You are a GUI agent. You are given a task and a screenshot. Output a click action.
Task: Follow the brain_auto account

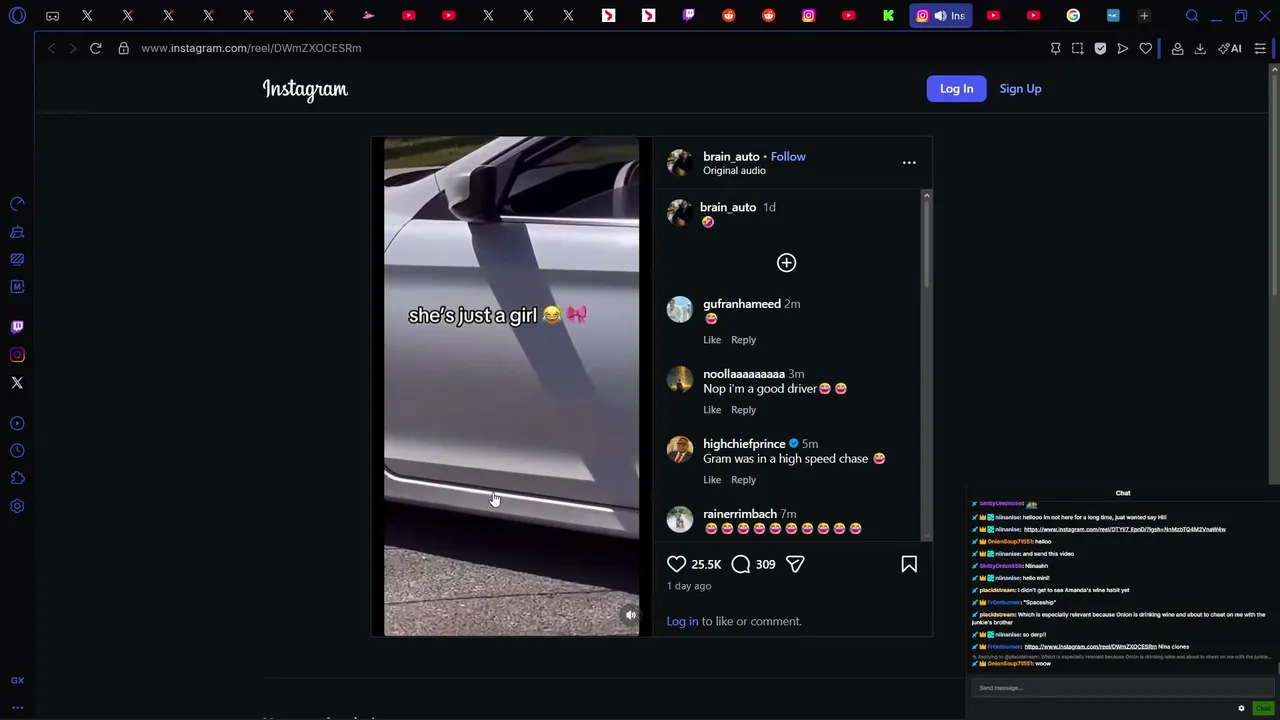pyautogui.click(x=788, y=156)
